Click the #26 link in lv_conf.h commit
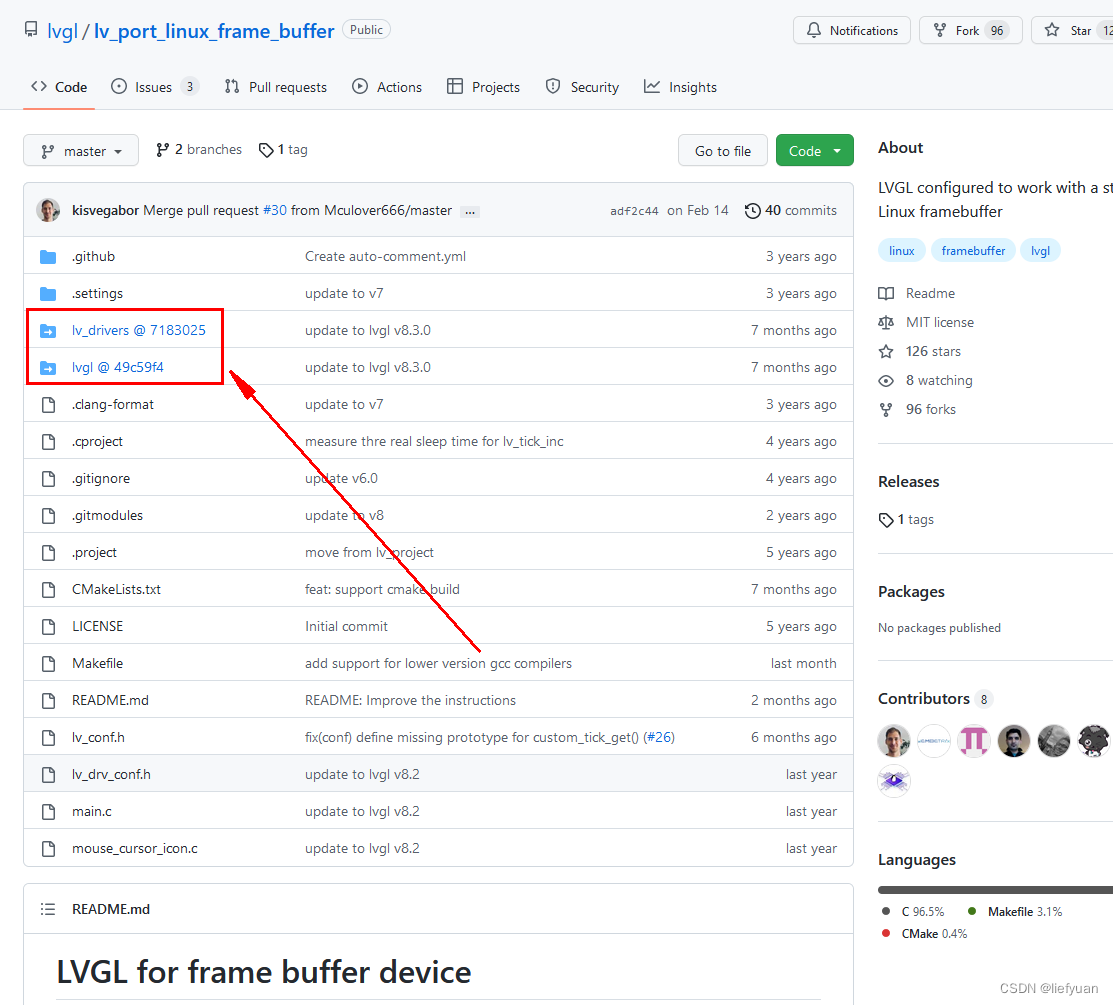 click(659, 737)
